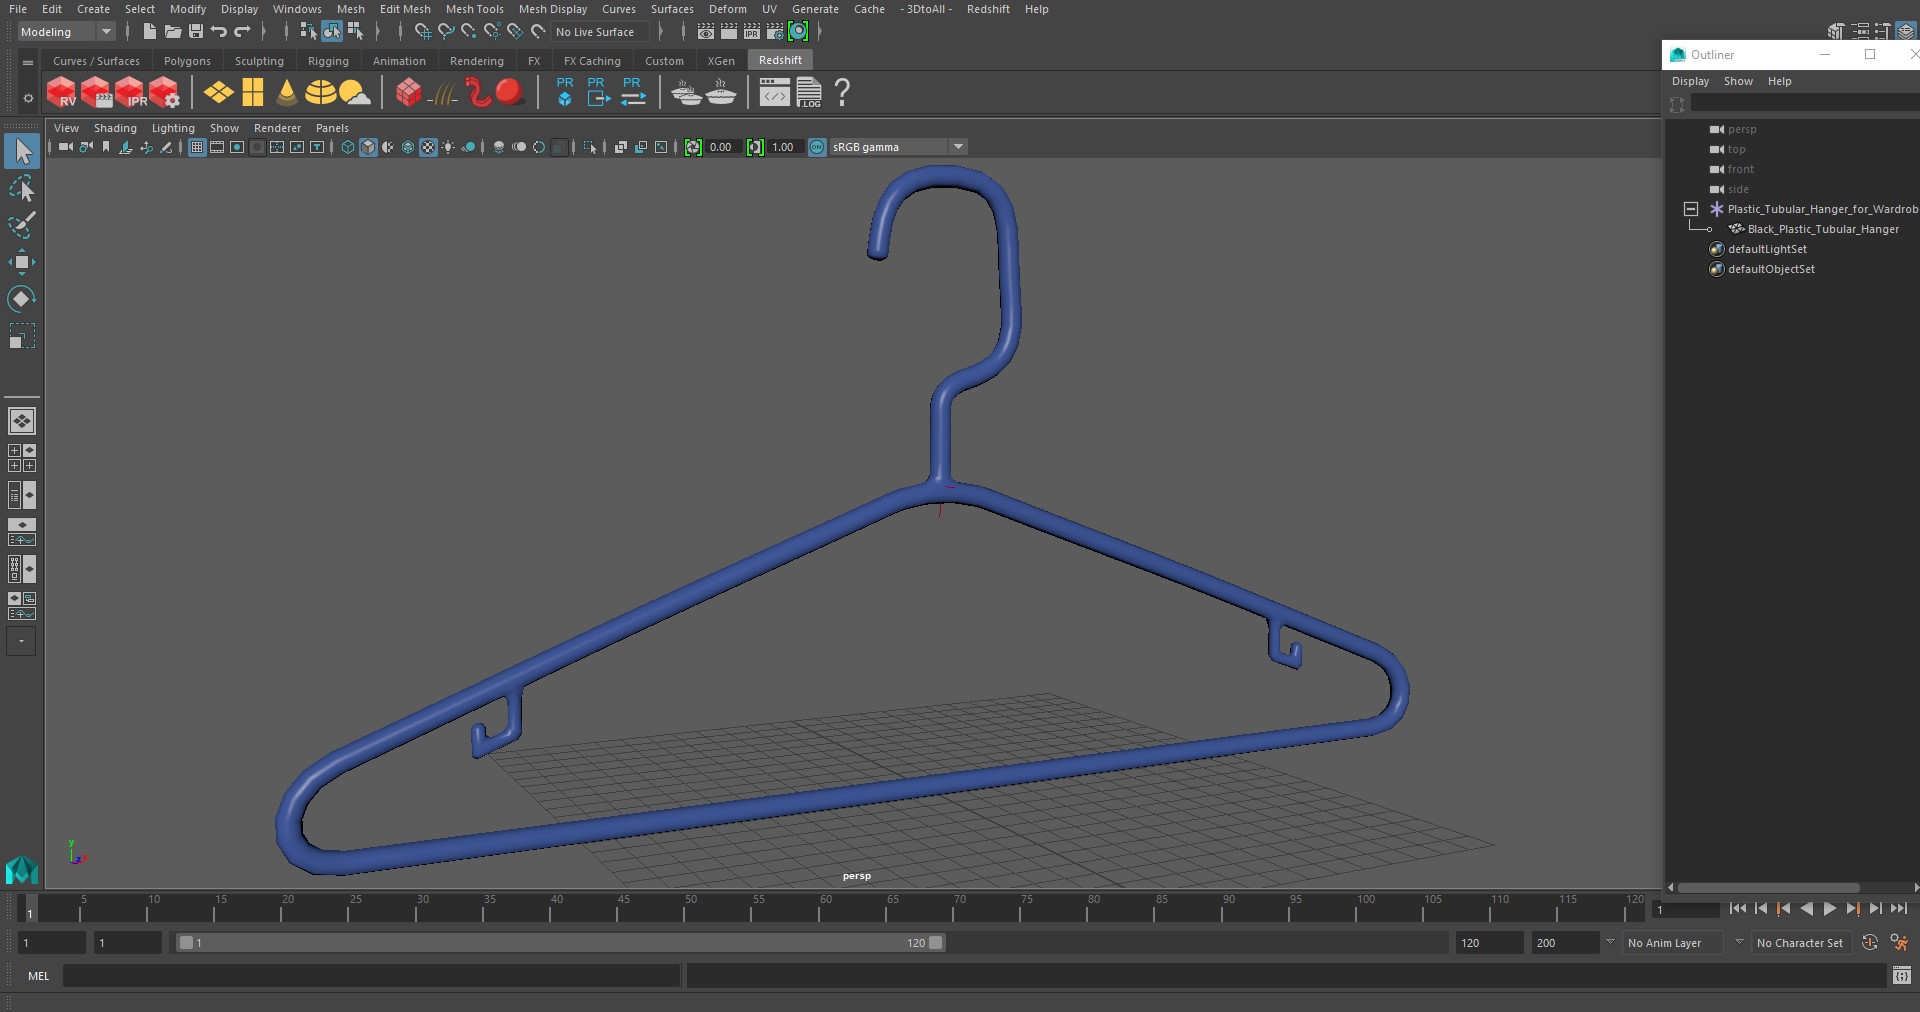Export Redshift proxy icon
This screenshot has height=1012, width=1920.
pyautogui.click(x=598, y=92)
